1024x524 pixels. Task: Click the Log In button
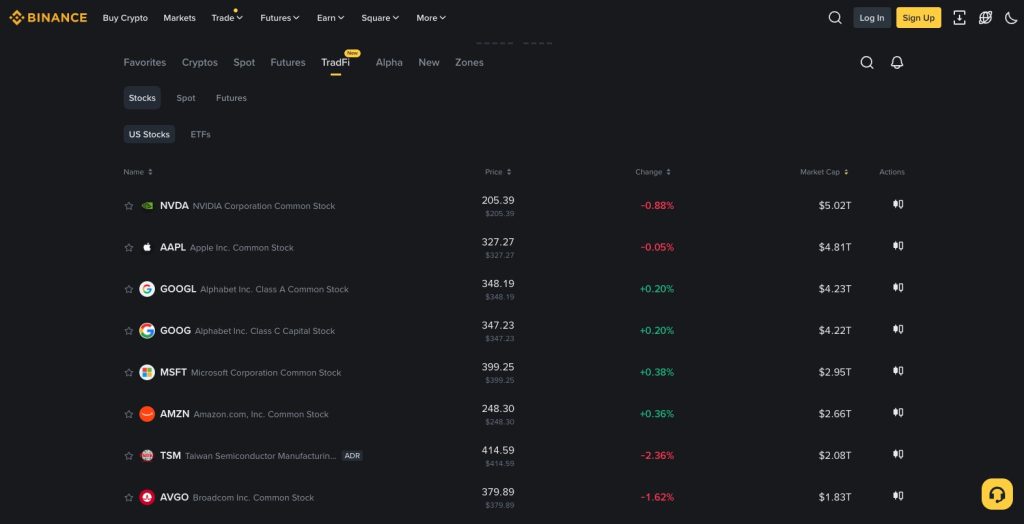click(x=872, y=18)
